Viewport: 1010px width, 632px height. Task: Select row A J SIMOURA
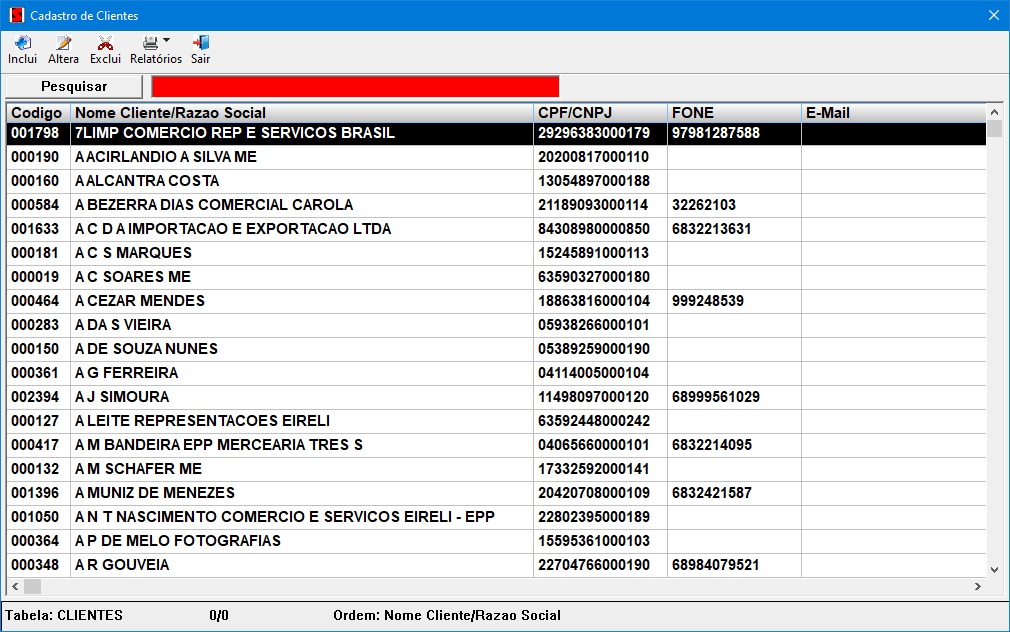(x=496, y=397)
